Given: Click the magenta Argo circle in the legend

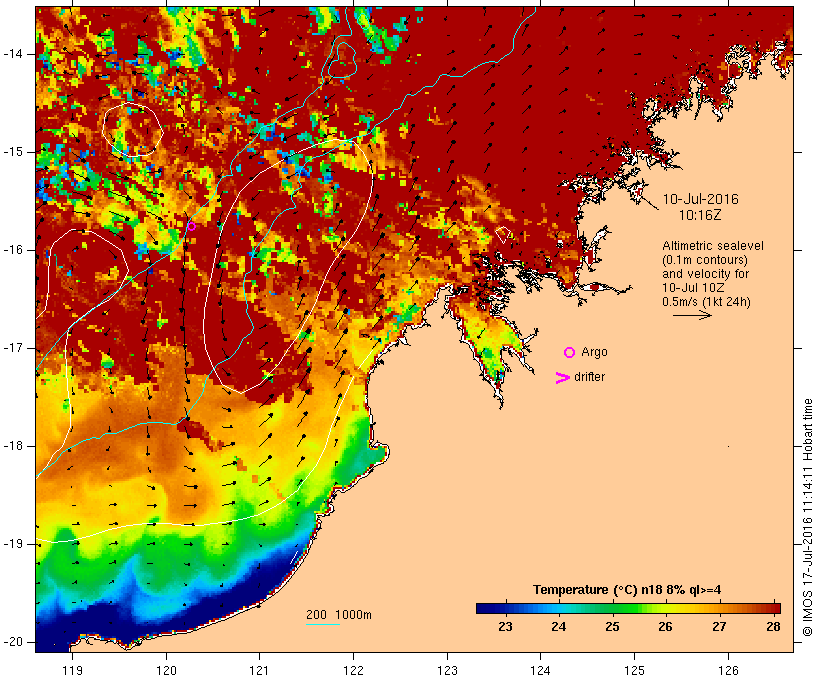Looking at the screenshot, I should pos(570,353).
